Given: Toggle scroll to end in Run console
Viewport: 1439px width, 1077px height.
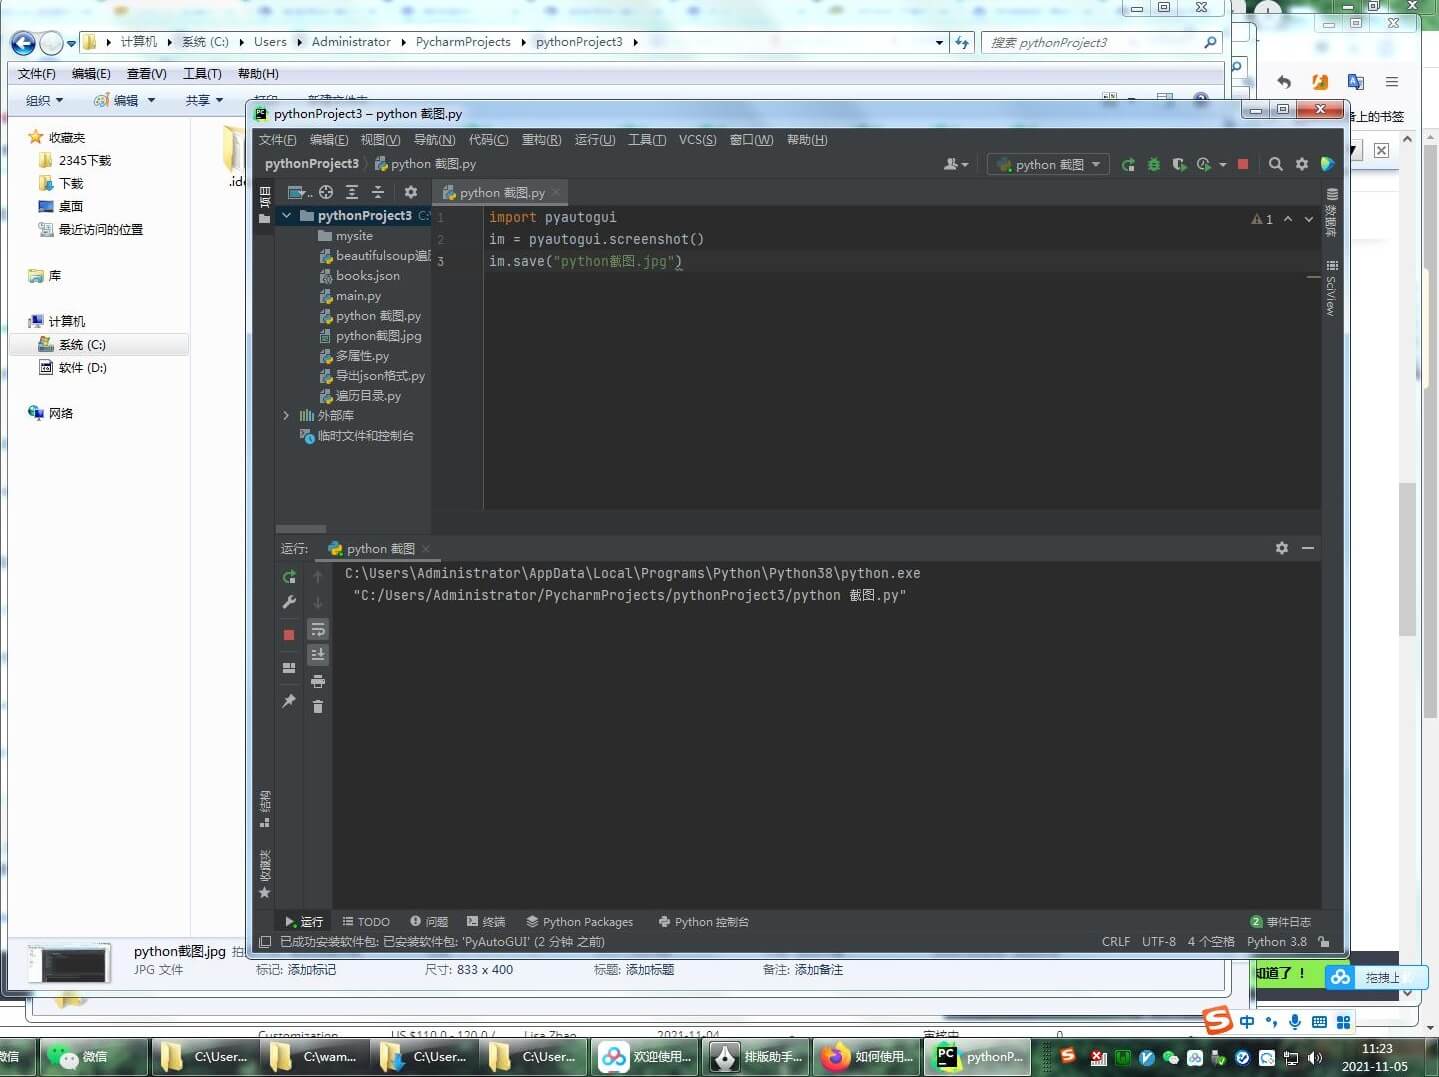Looking at the screenshot, I should [318, 655].
